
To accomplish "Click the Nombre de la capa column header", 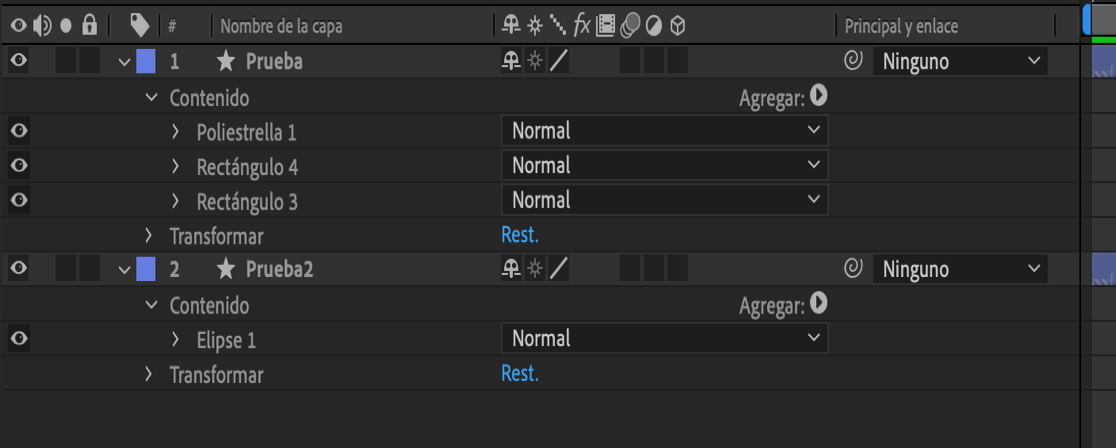I will pyautogui.click(x=281, y=26).
